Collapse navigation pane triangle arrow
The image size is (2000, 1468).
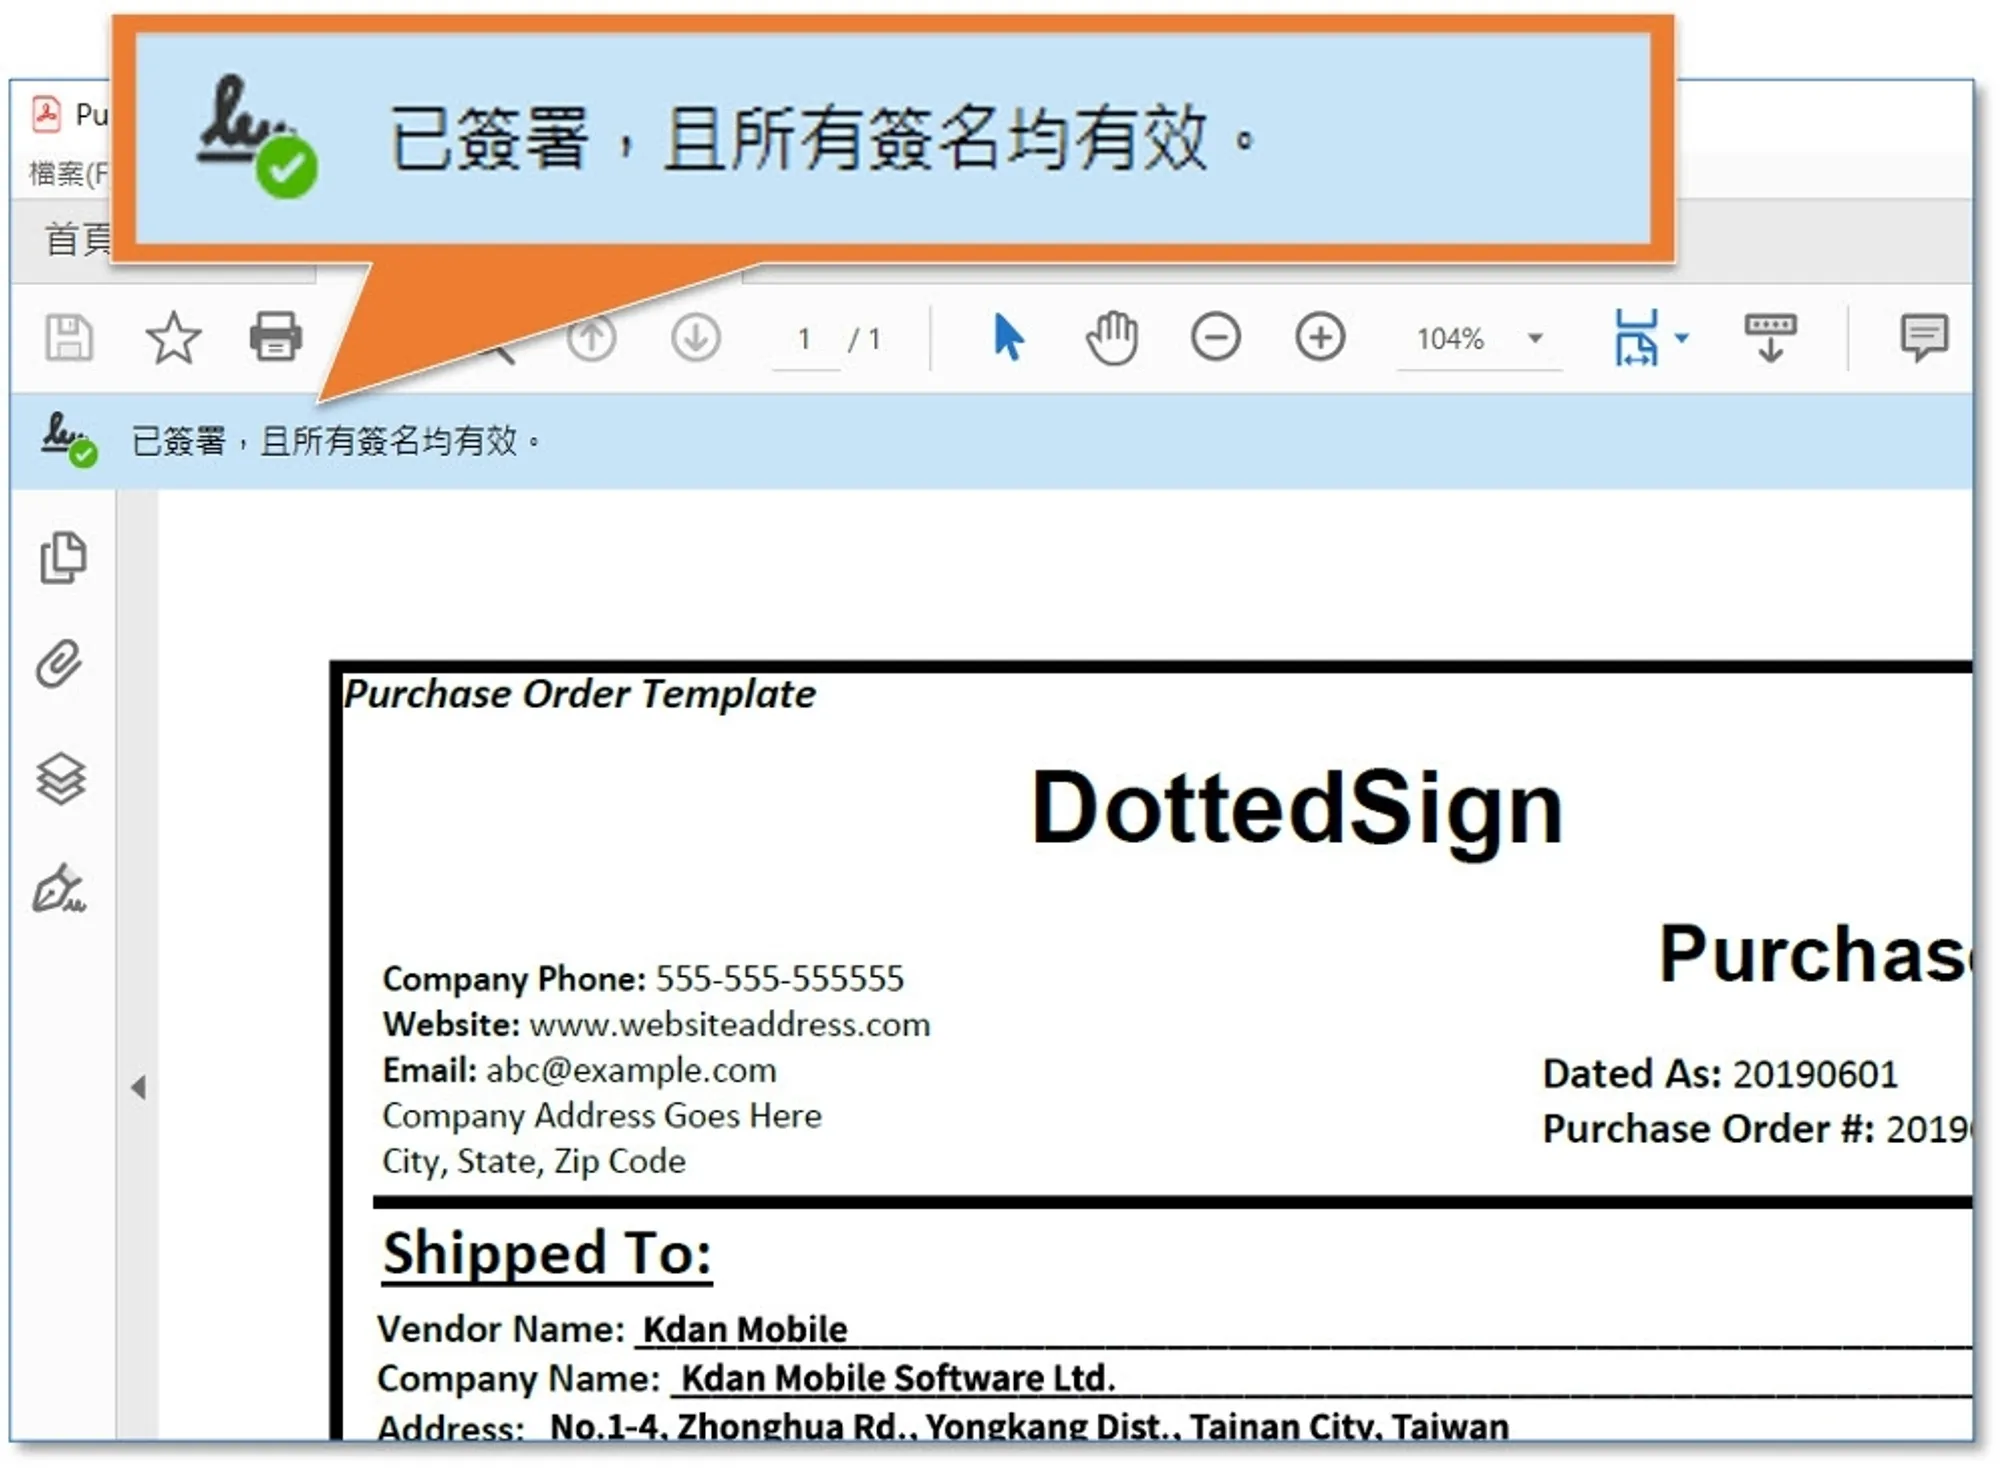(139, 1087)
